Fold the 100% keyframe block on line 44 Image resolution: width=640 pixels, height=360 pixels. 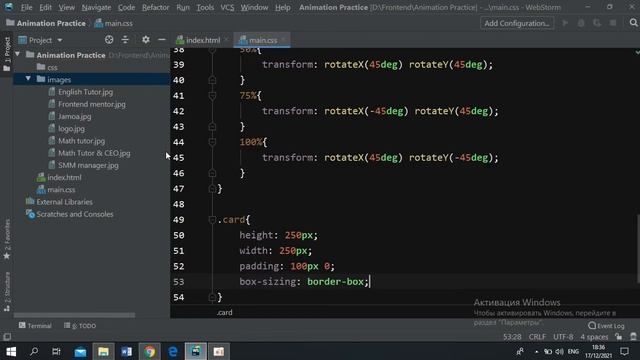[x=212, y=142]
